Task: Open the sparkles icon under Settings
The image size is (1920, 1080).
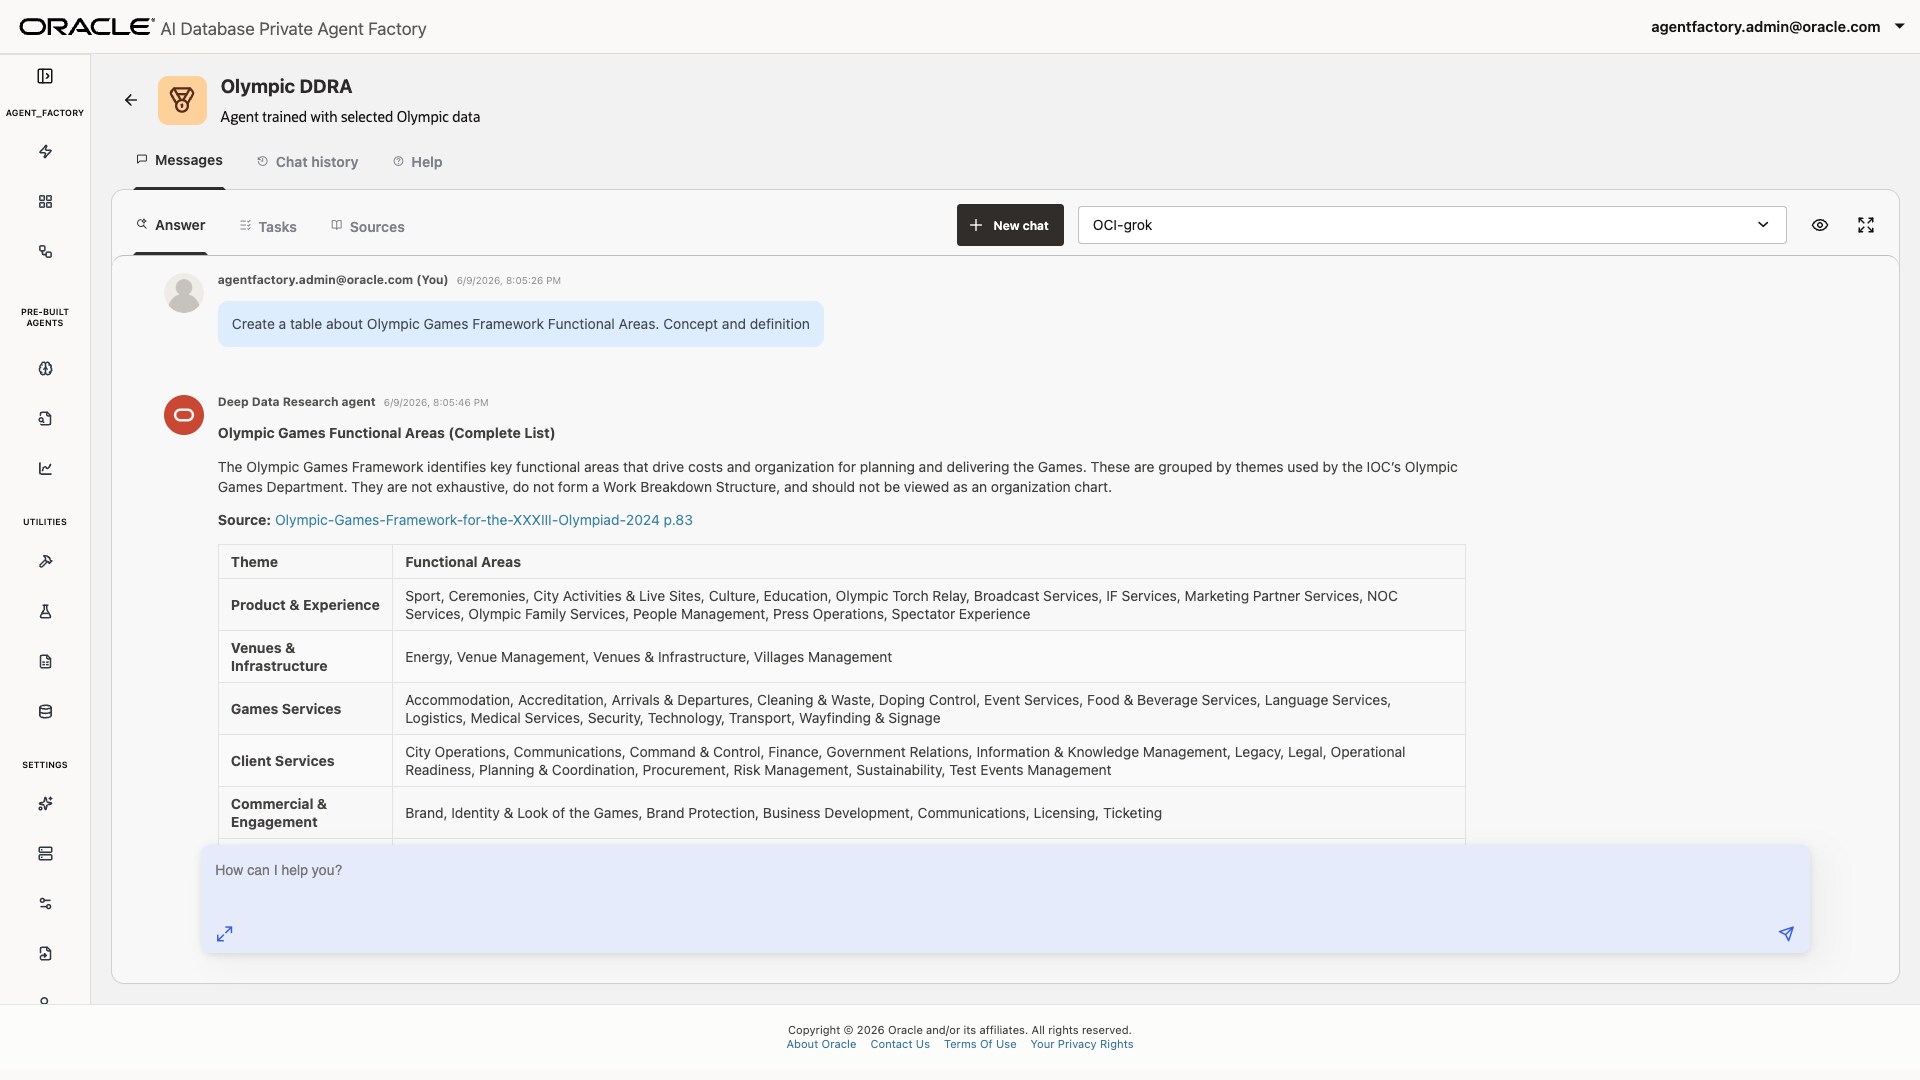Action: coord(45,804)
